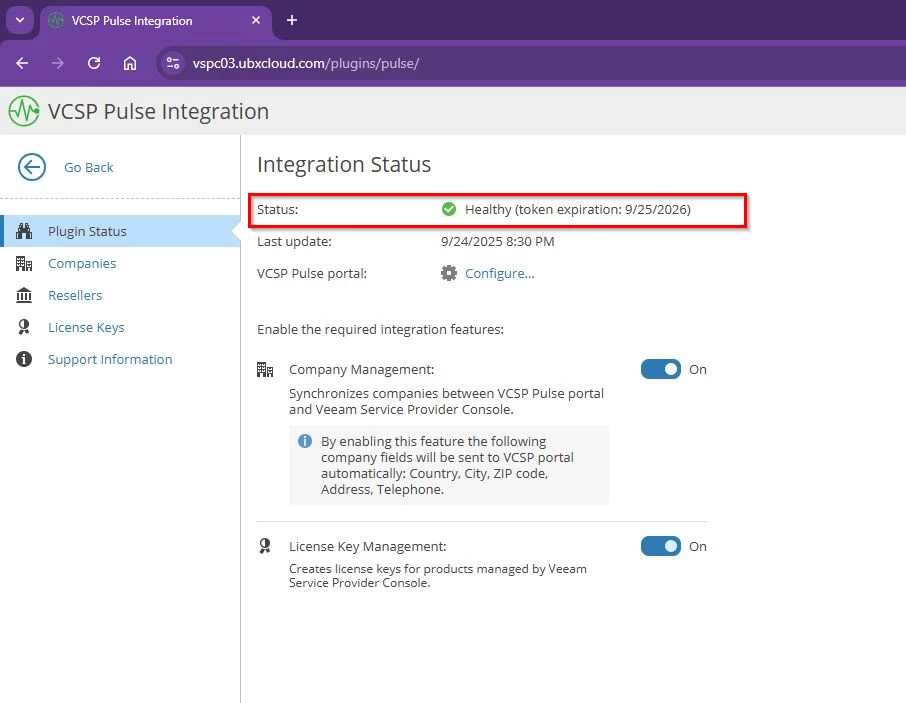The width and height of the screenshot is (906, 703).
Task: Select Plugin Status in the sidebar
Action: [x=120, y=231]
